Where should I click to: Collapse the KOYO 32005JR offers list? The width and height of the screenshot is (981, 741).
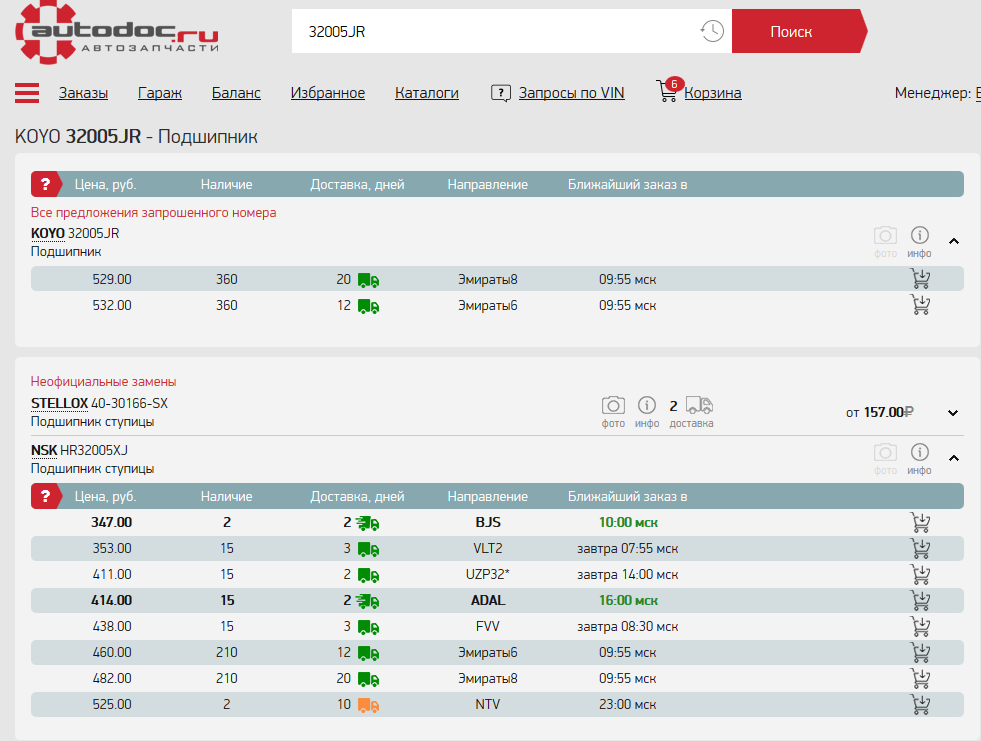[953, 241]
